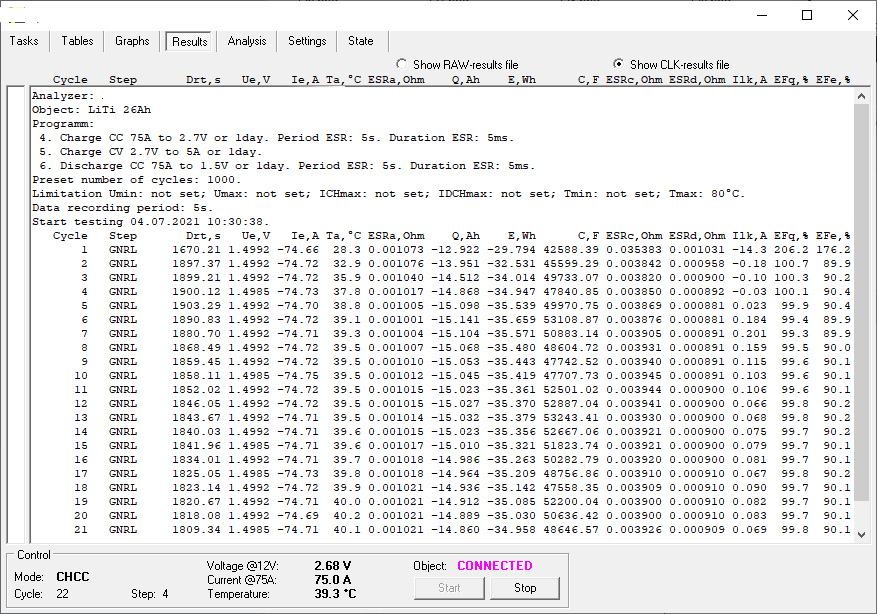
Task: Click cycle 1 duration value 1670.21
Action: [x=196, y=250]
